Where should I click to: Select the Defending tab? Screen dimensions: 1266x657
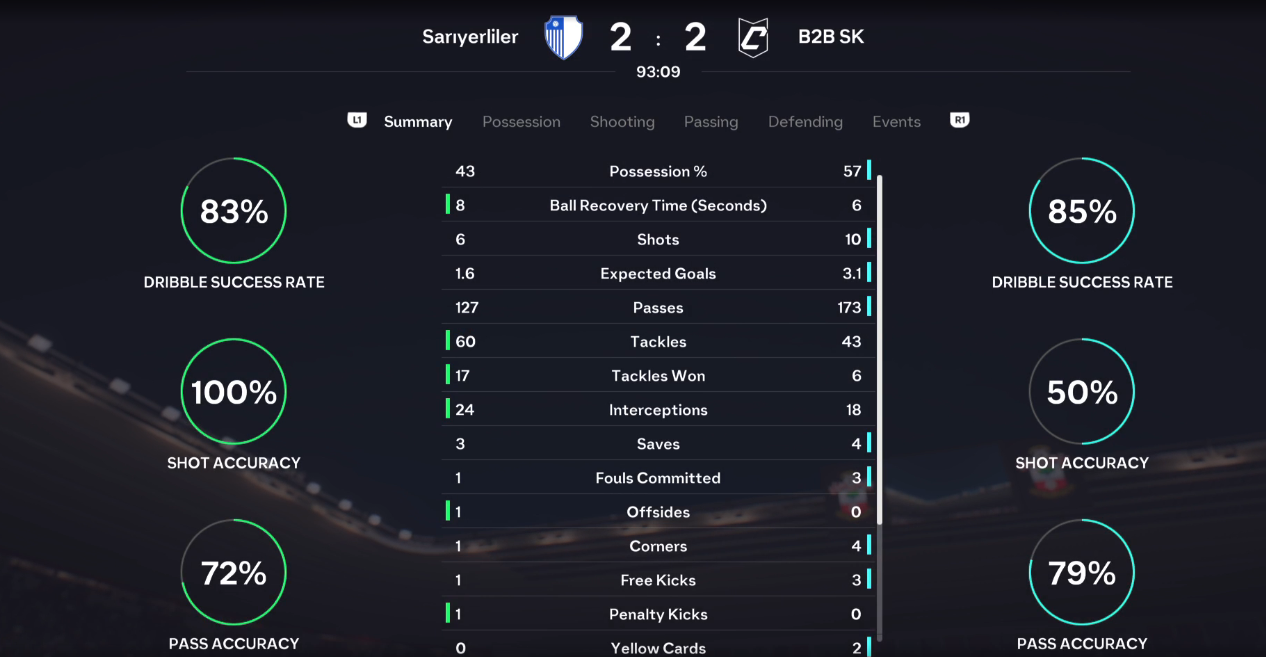coord(805,122)
